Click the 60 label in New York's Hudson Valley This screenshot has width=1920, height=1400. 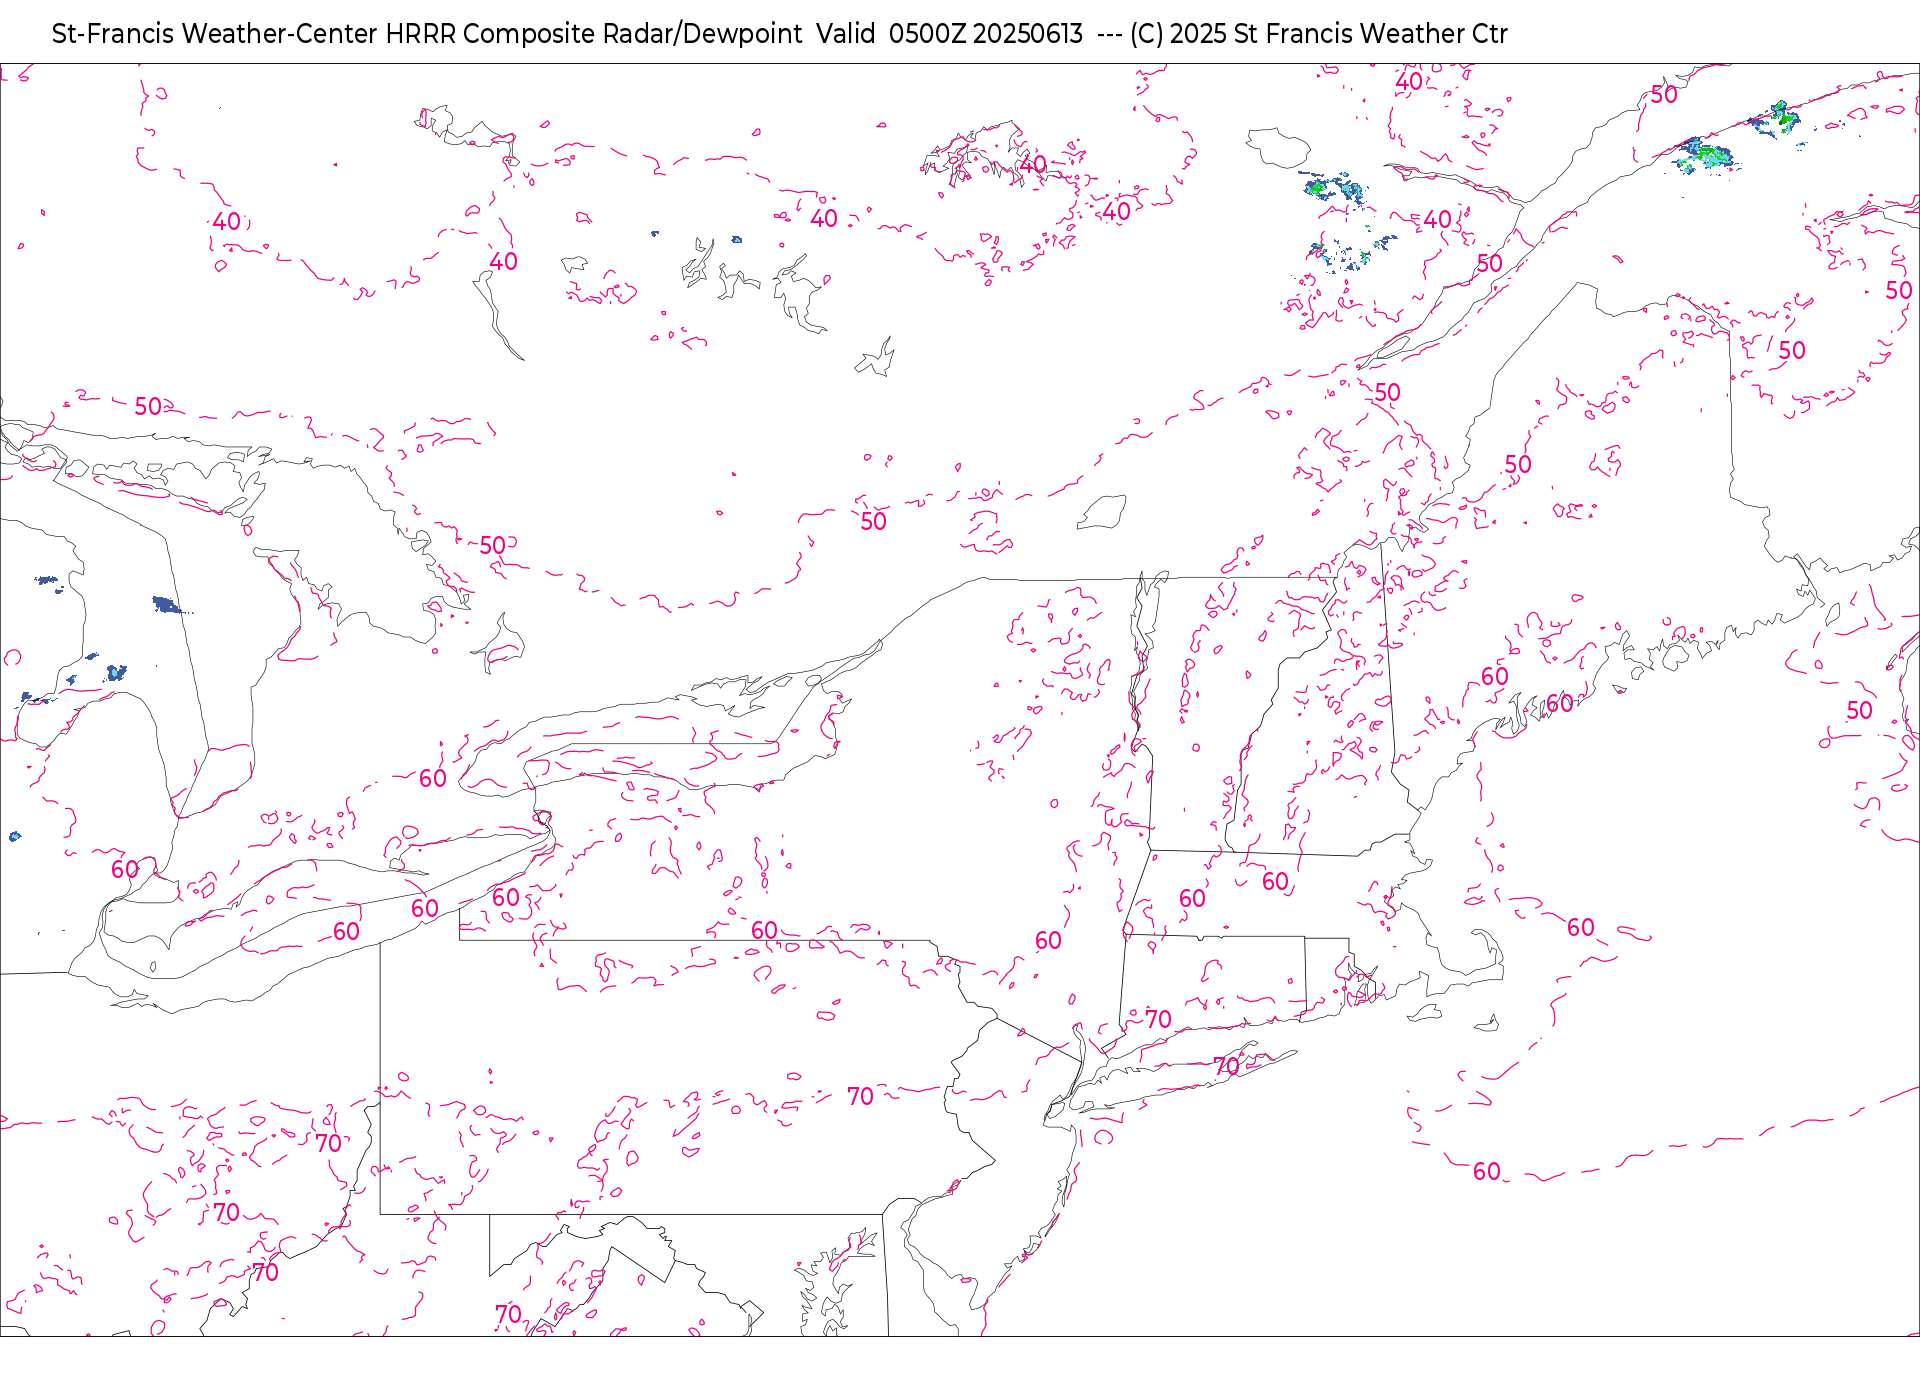point(1049,940)
